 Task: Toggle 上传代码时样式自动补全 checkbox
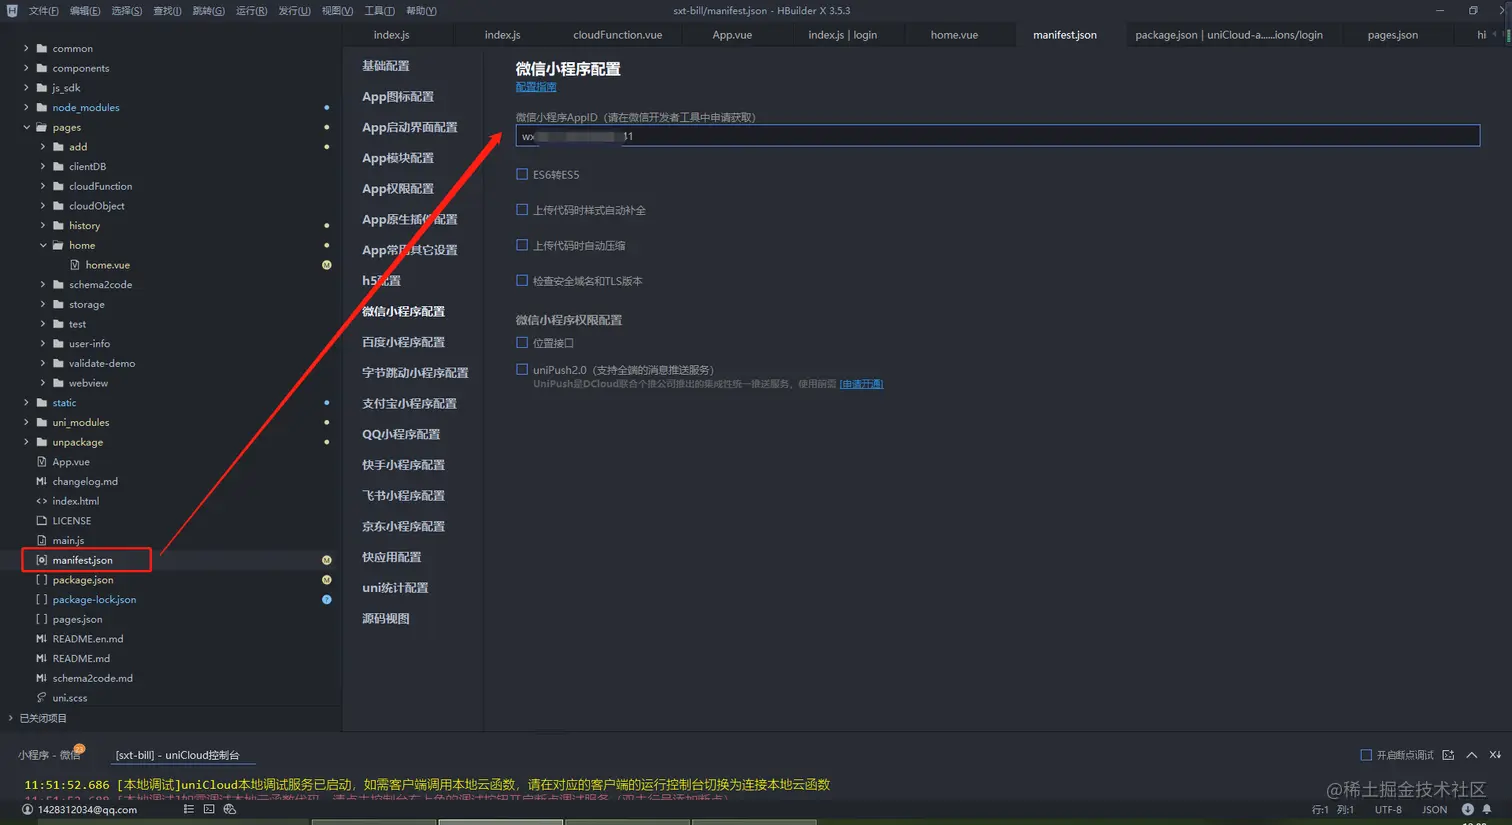(x=522, y=210)
